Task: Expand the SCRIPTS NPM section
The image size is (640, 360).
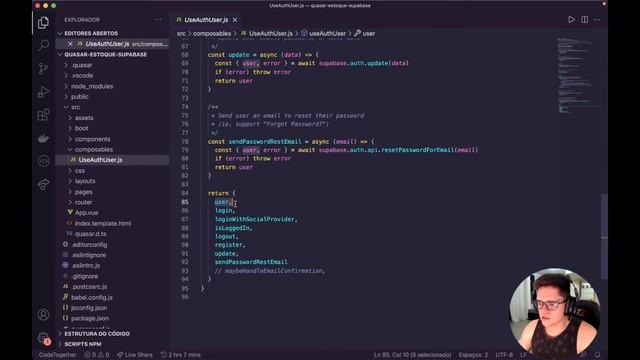Action: [83, 344]
